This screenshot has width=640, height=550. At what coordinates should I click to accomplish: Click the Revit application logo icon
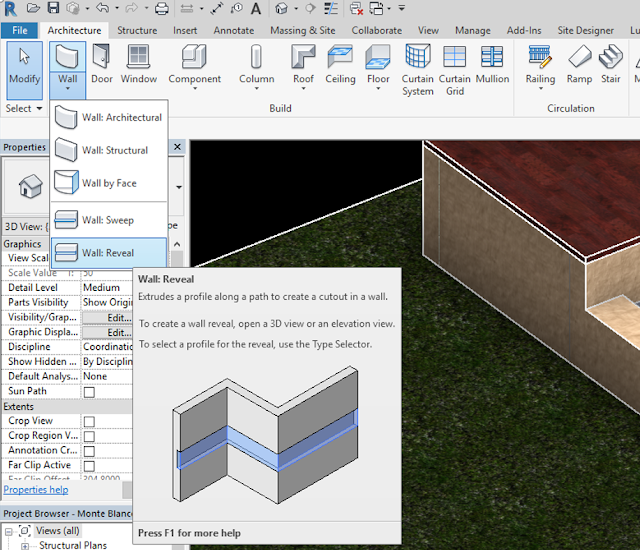[x=10, y=9]
